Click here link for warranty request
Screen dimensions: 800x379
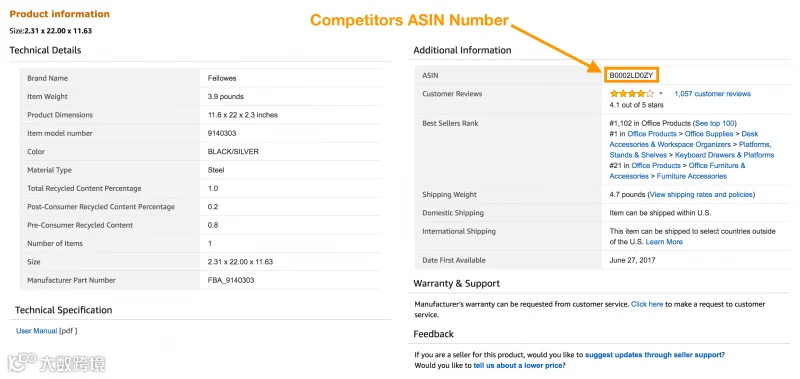(x=647, y=305)
